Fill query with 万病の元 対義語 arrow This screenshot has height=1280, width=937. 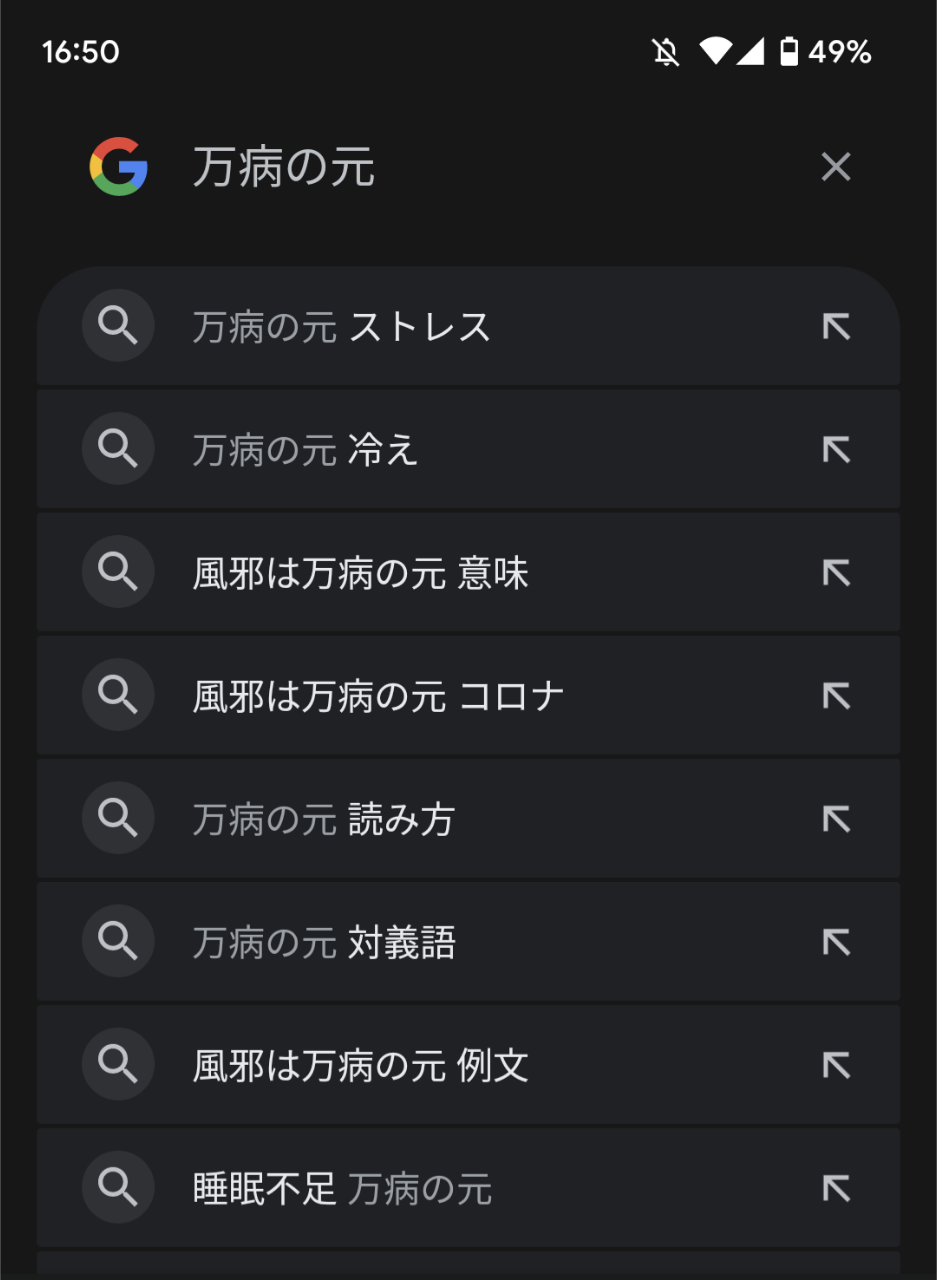(835, 942)
